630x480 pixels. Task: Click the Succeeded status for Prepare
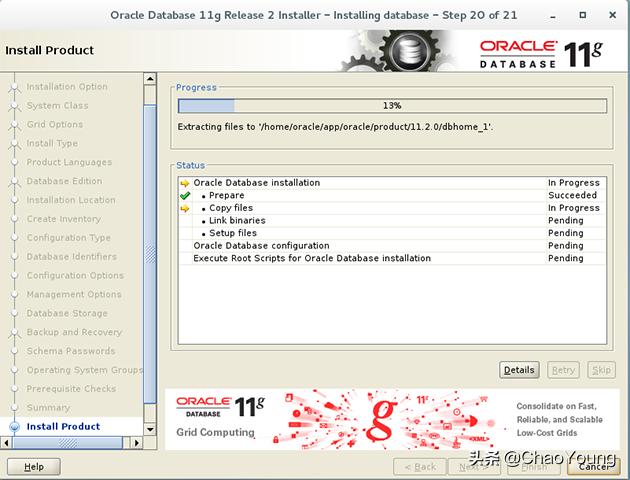pyautogui.click(x=573, y=195)
